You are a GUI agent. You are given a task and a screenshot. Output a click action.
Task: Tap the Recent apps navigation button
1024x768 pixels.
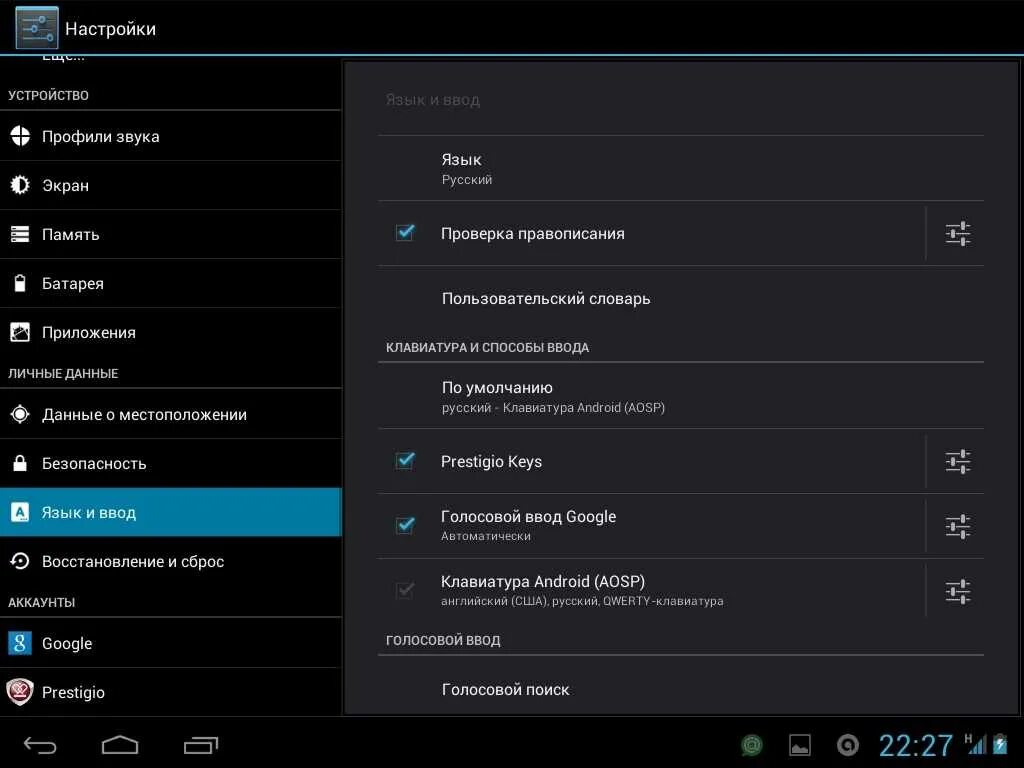coord(200,744)
